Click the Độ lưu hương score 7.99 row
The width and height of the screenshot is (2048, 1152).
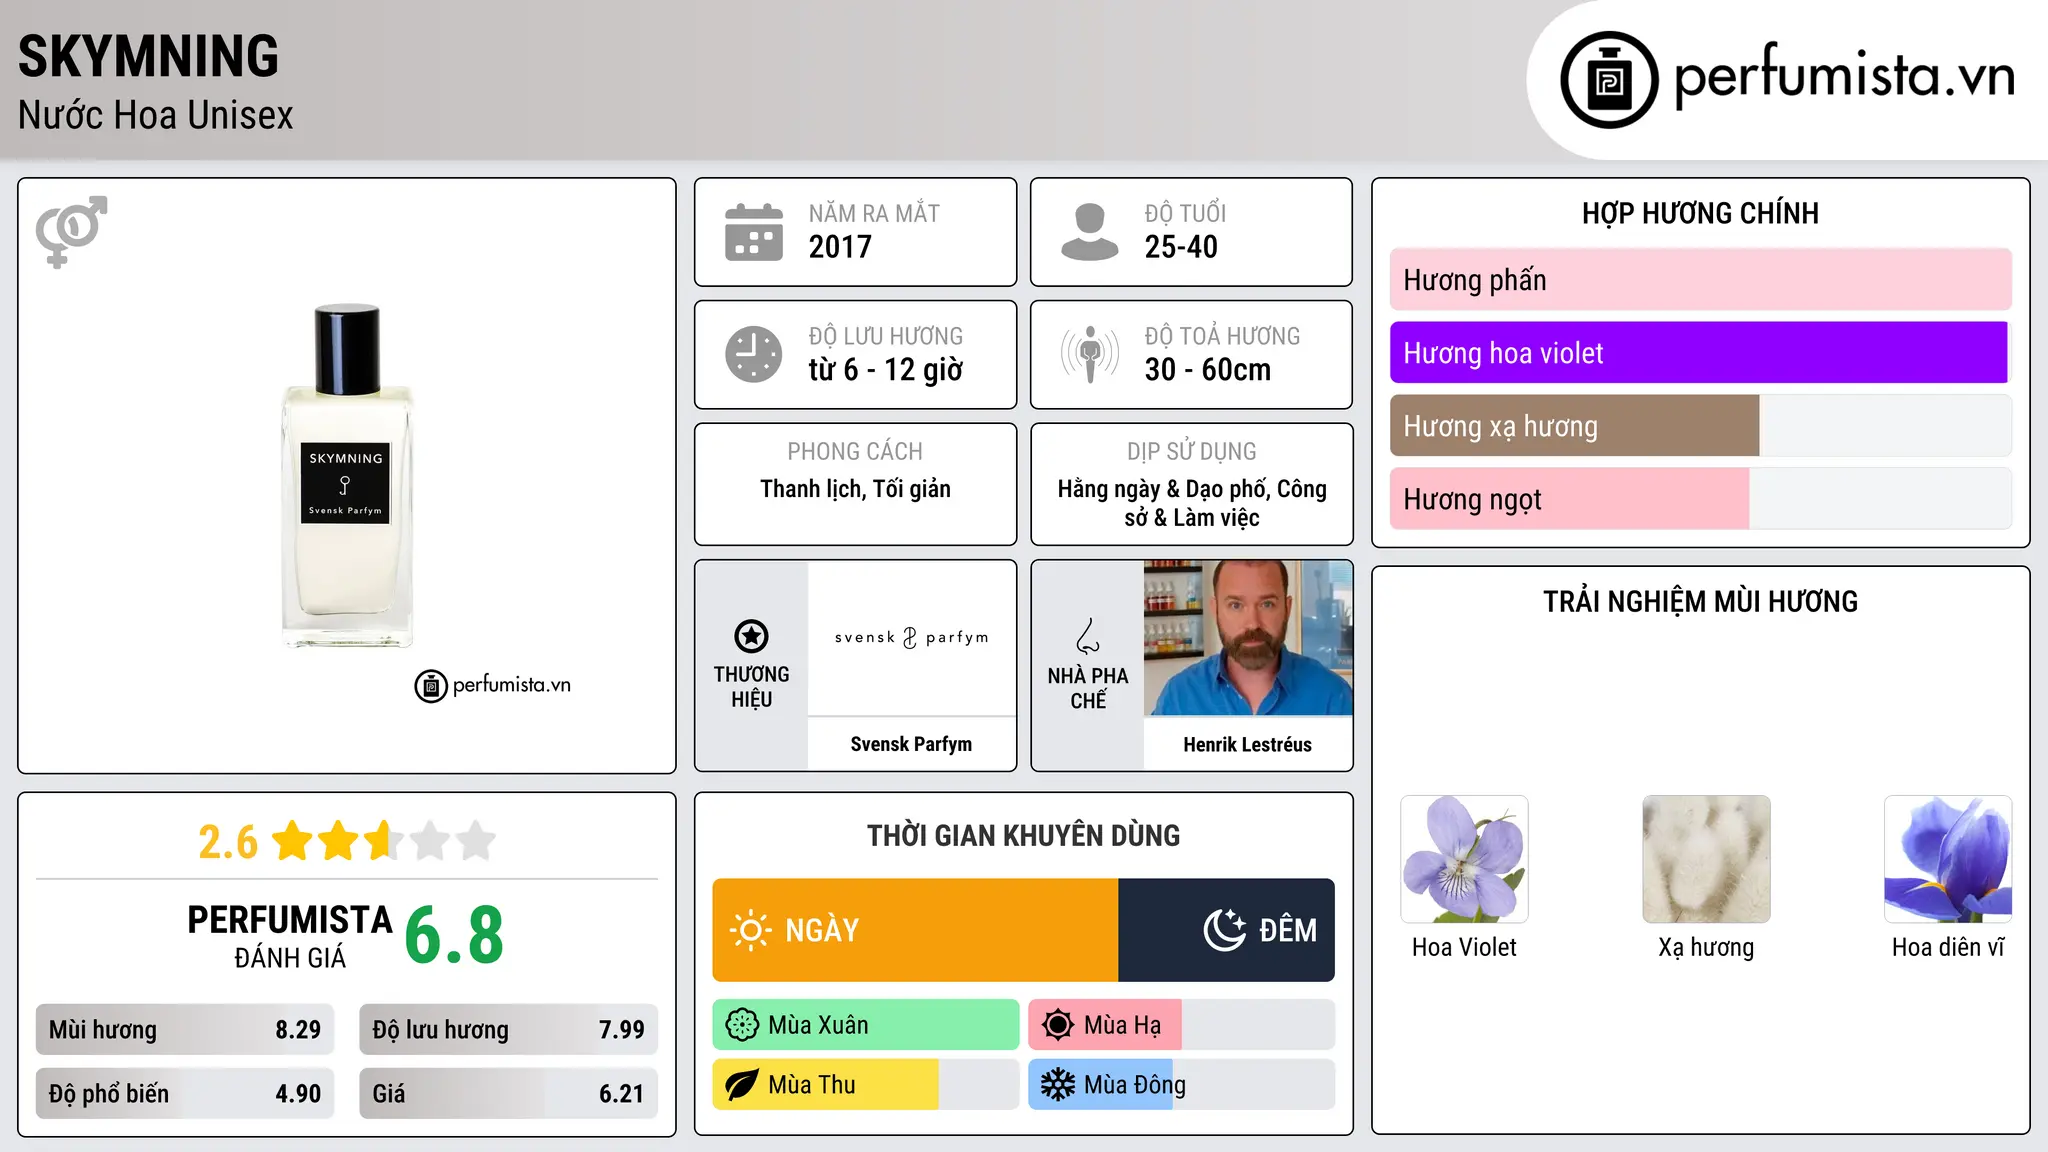tap(508, 1030)
